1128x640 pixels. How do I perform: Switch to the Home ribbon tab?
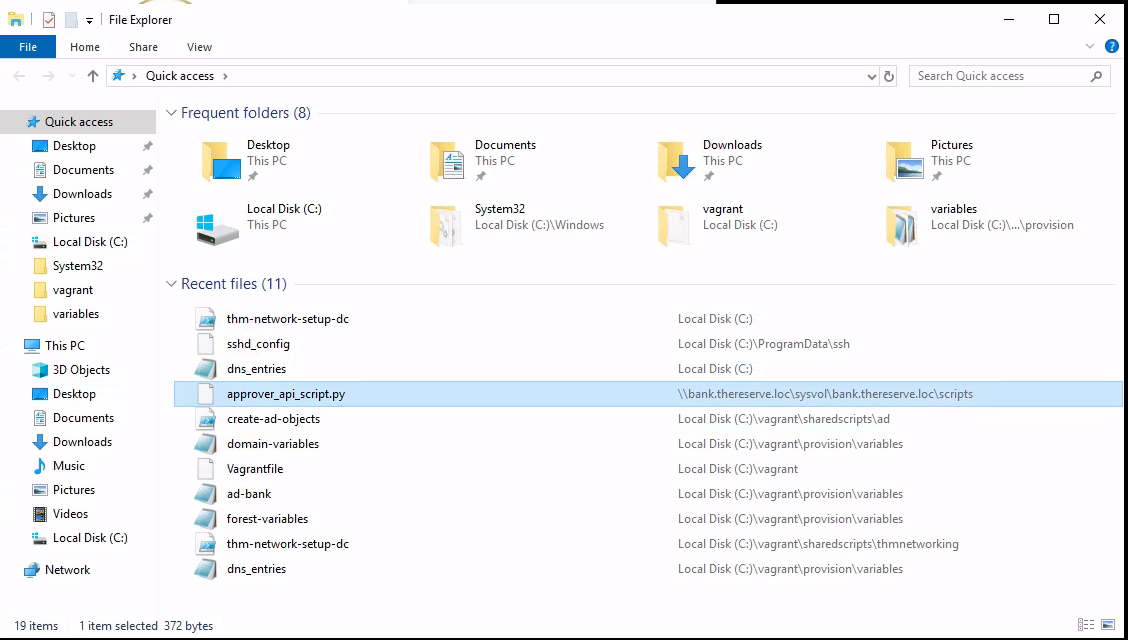pos(85,47)
